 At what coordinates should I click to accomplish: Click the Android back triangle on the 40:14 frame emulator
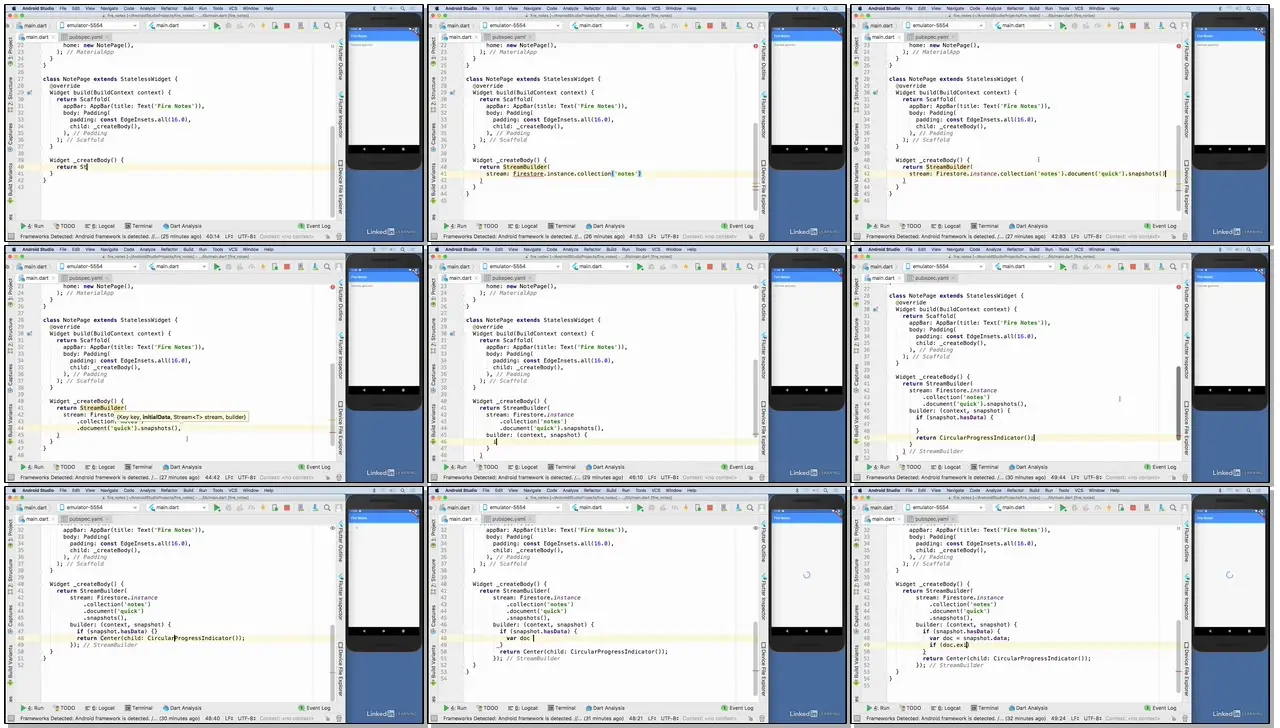click(x=364, y=149)
